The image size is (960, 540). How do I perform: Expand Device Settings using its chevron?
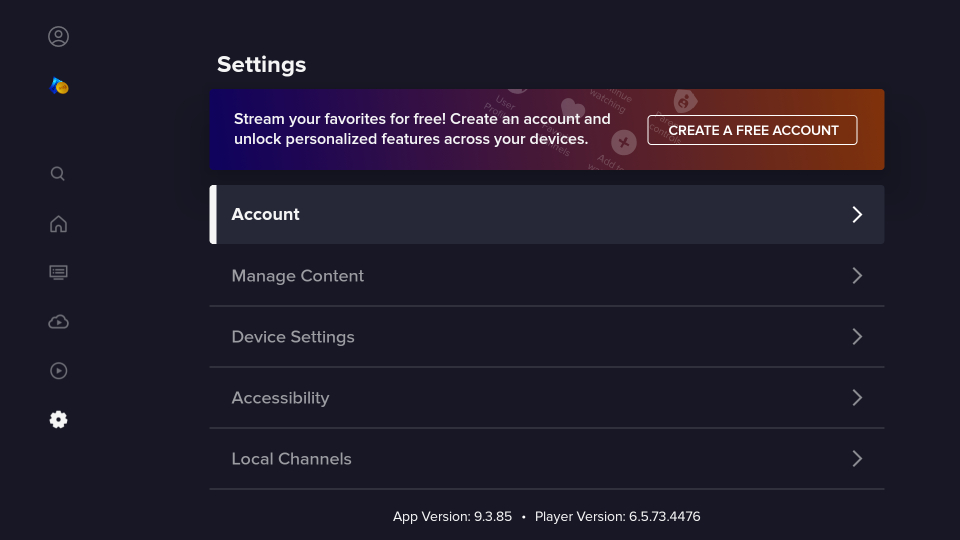click(x=856, y=337)
